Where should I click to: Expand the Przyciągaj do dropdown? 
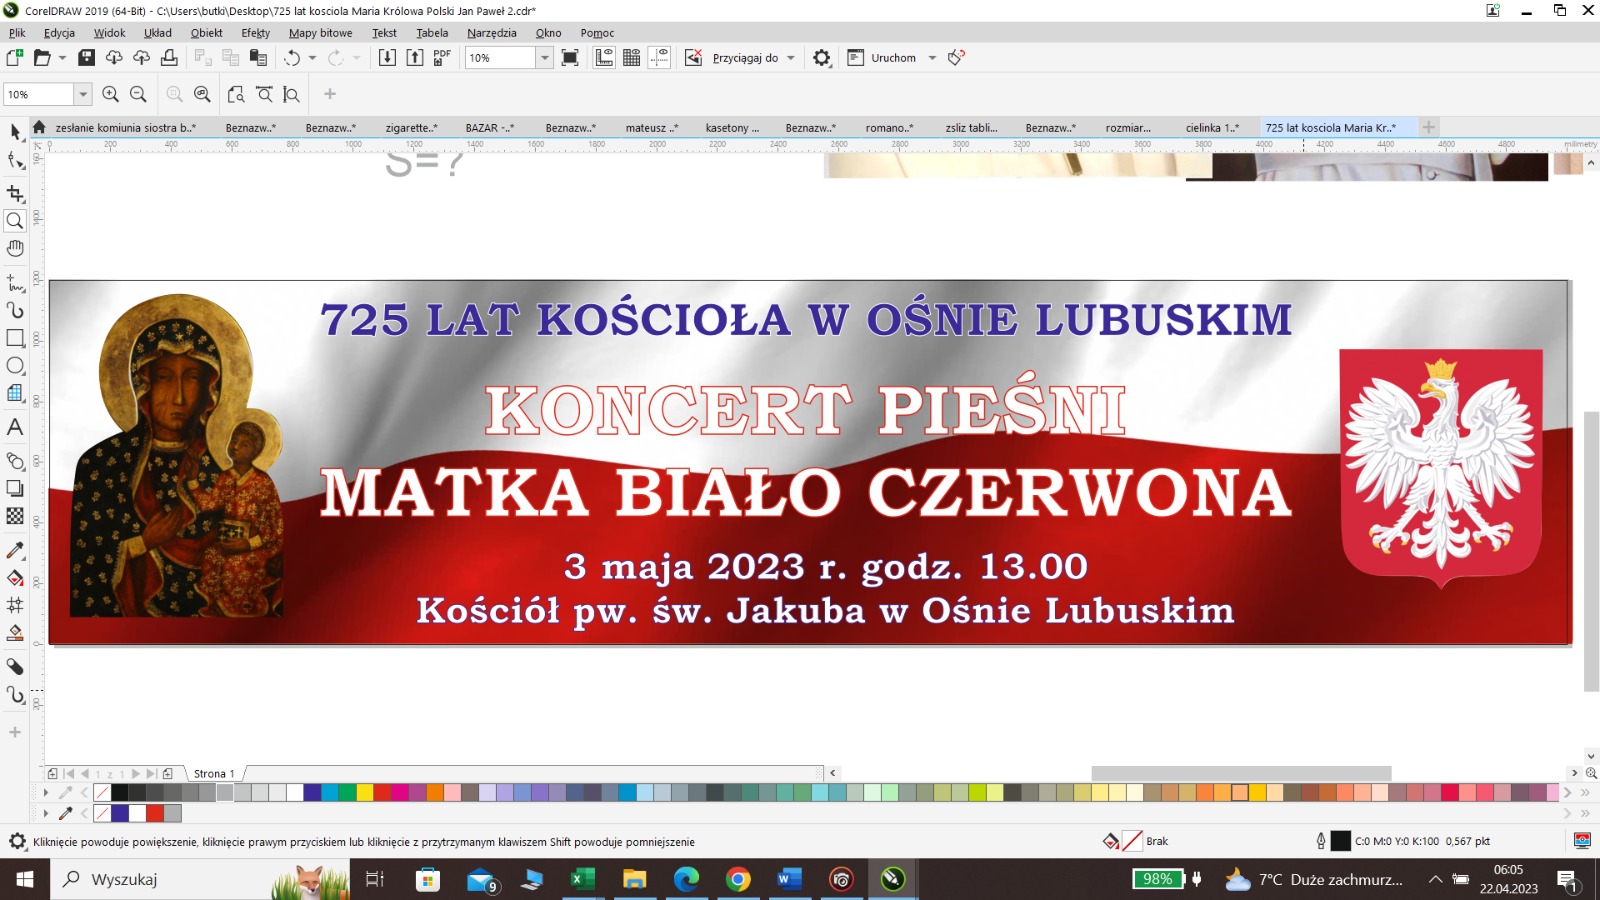[x=791, y=58]
